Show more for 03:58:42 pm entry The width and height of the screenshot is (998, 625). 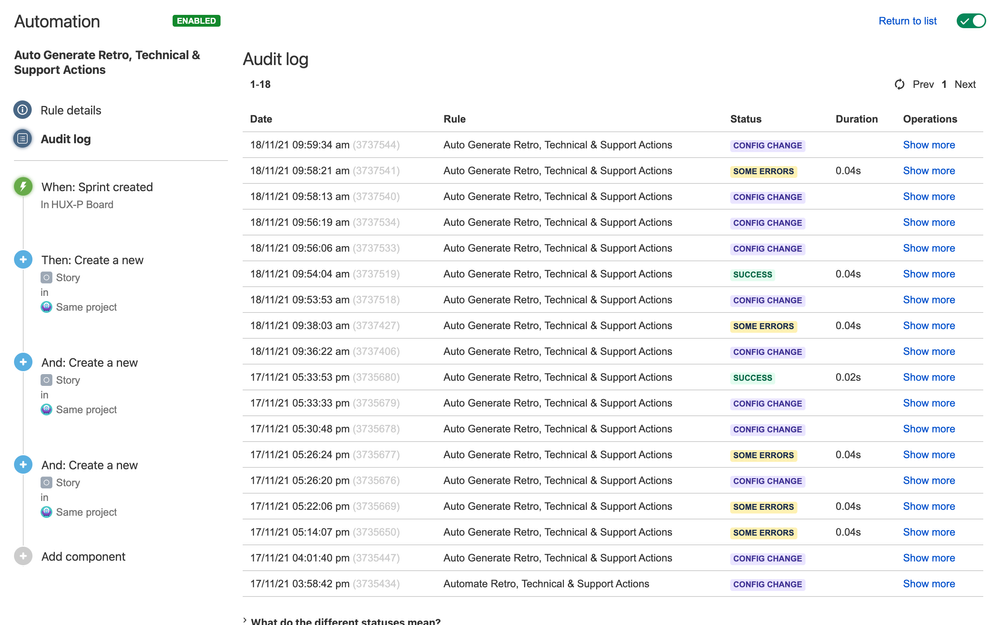click(x=929, y=584)
